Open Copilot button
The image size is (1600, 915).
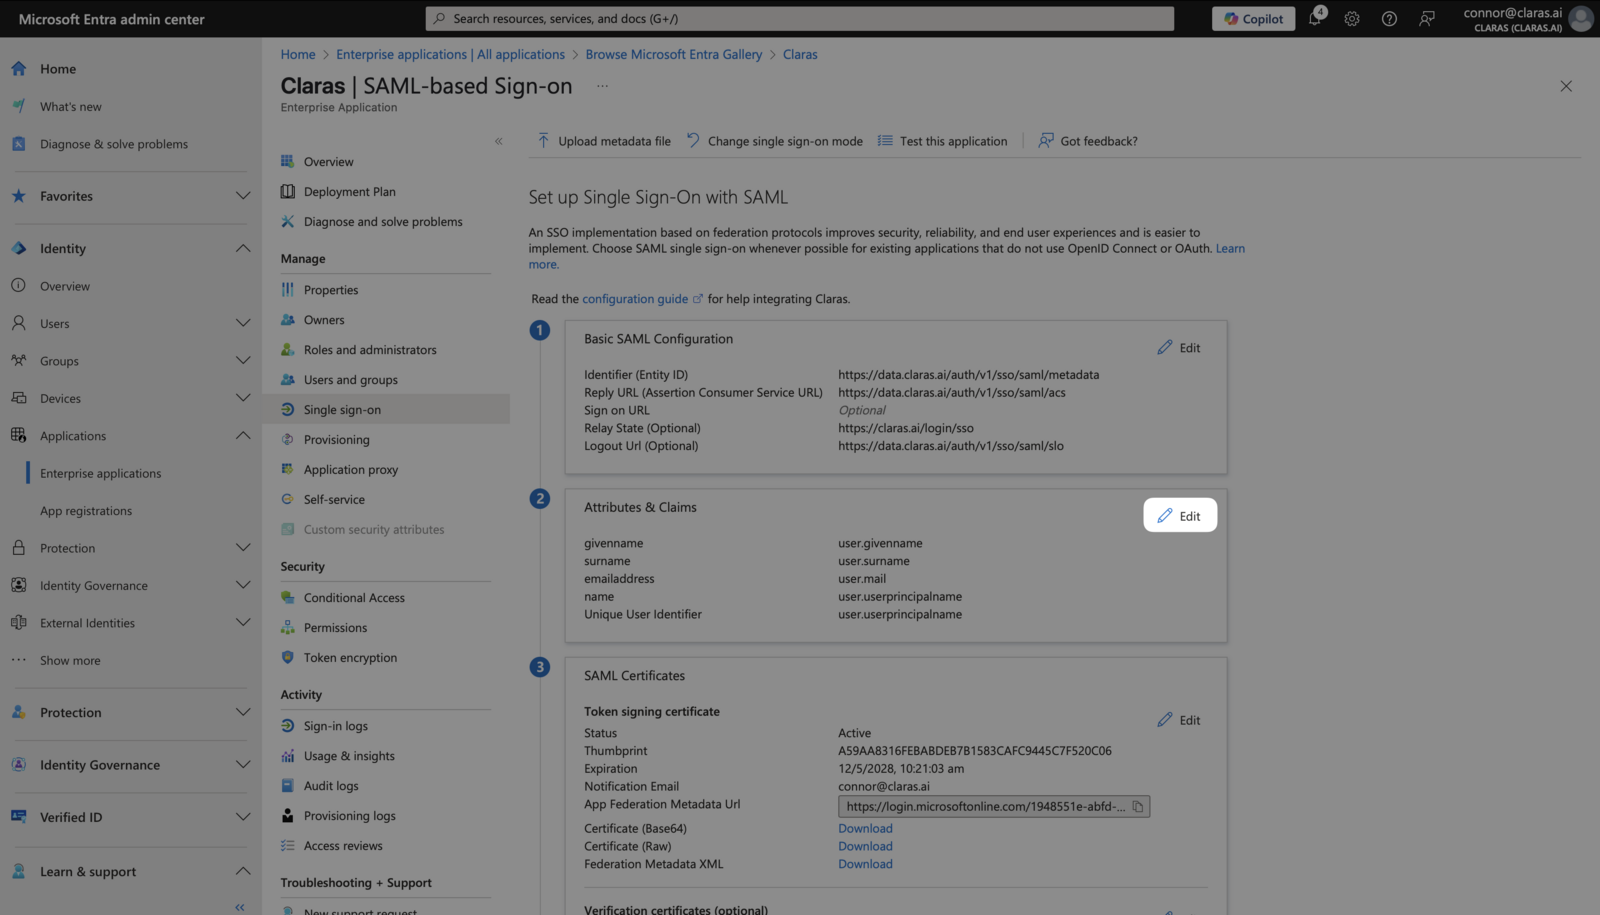(x=1253, y=18)
